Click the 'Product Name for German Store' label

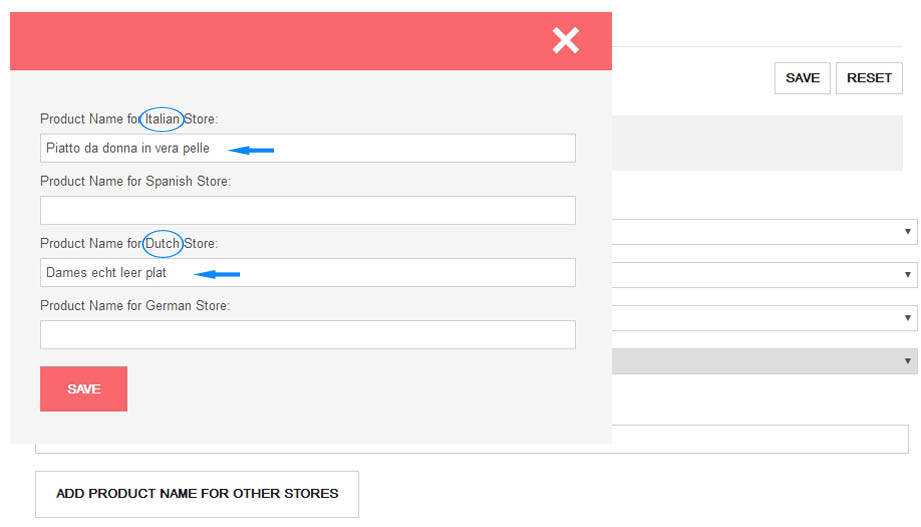coord(135,305)
